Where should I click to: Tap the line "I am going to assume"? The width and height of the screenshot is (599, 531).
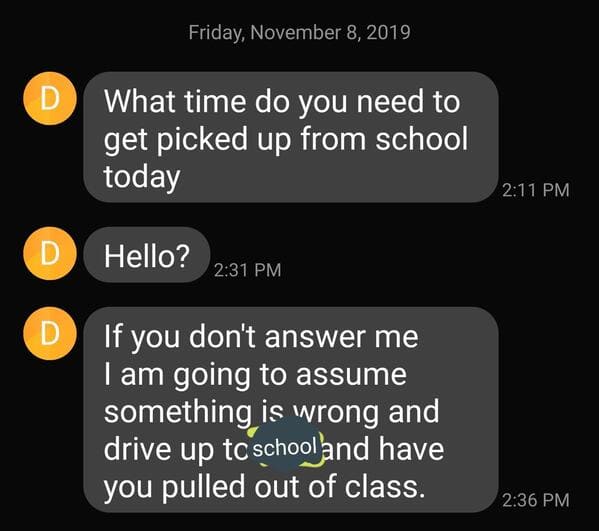coord(255,375)
